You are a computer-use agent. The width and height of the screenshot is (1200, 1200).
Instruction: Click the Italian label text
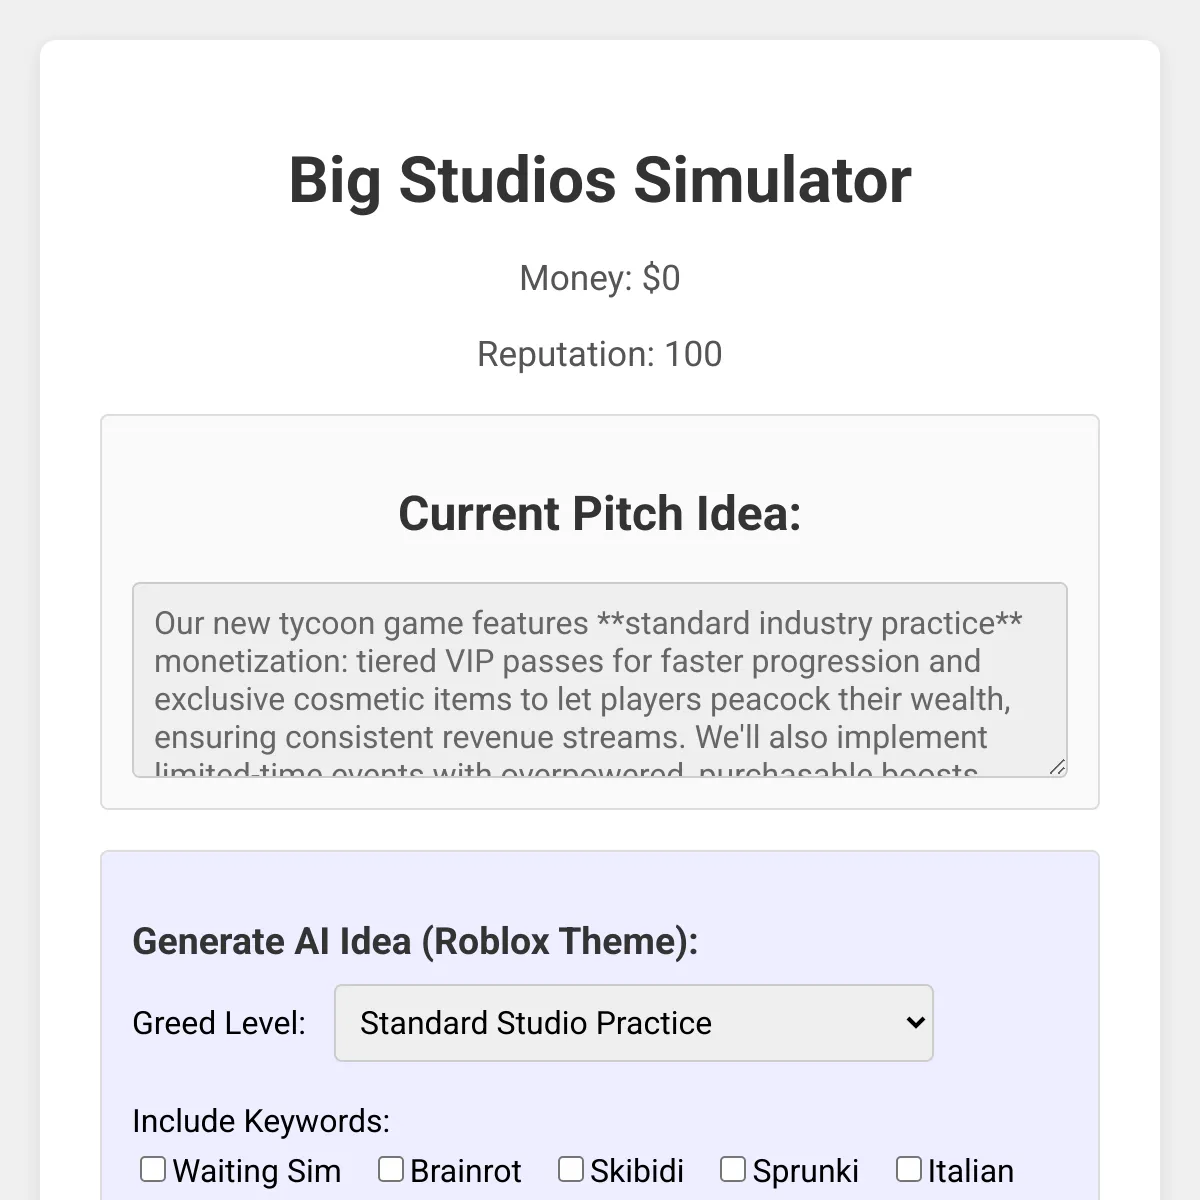click(970, 1171)
